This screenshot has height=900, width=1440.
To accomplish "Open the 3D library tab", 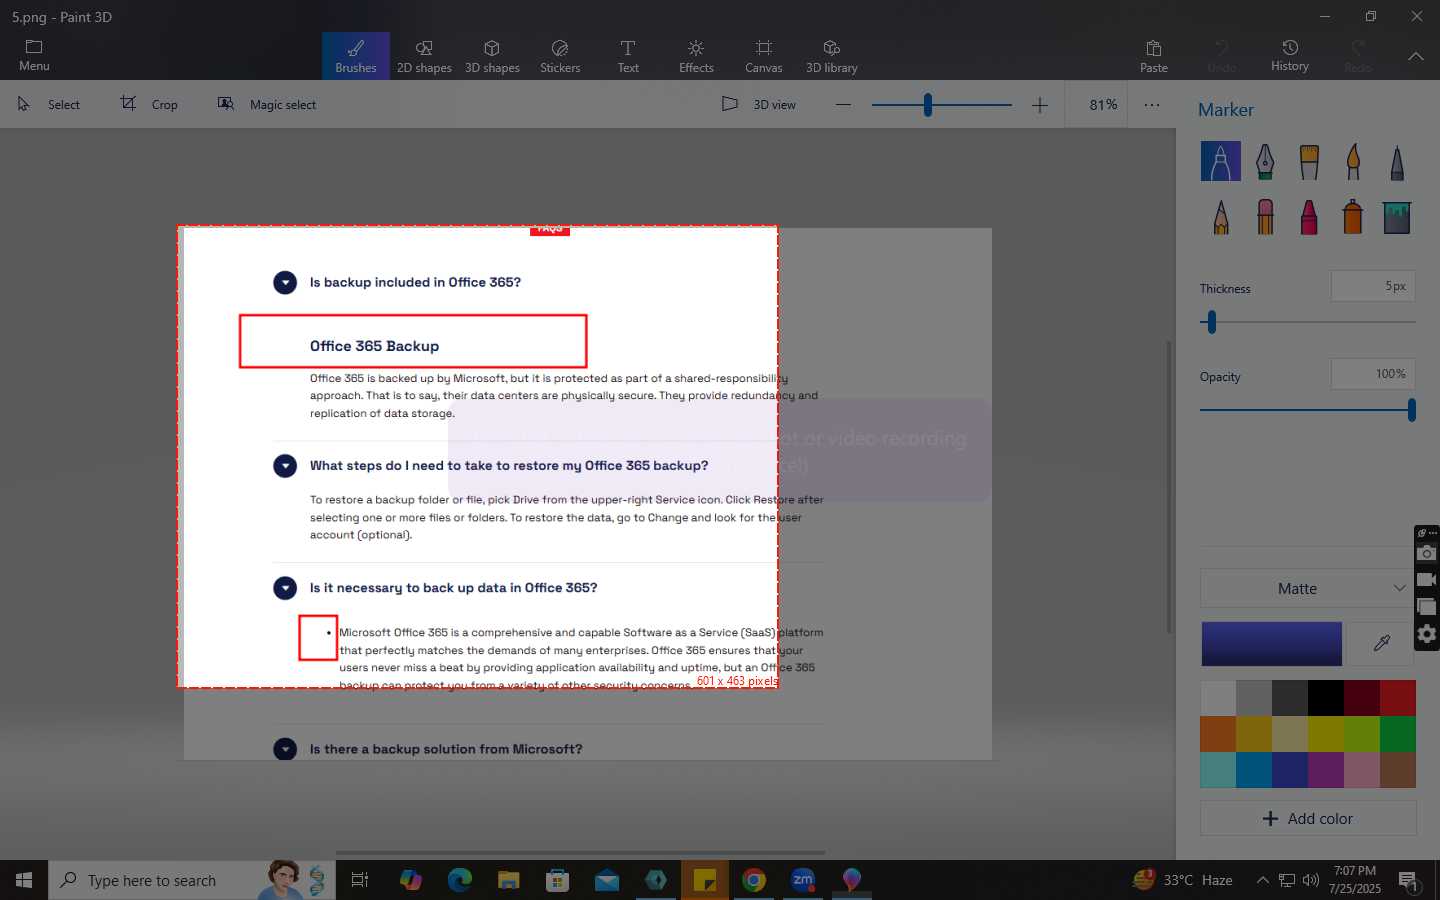I will [832, 56].
